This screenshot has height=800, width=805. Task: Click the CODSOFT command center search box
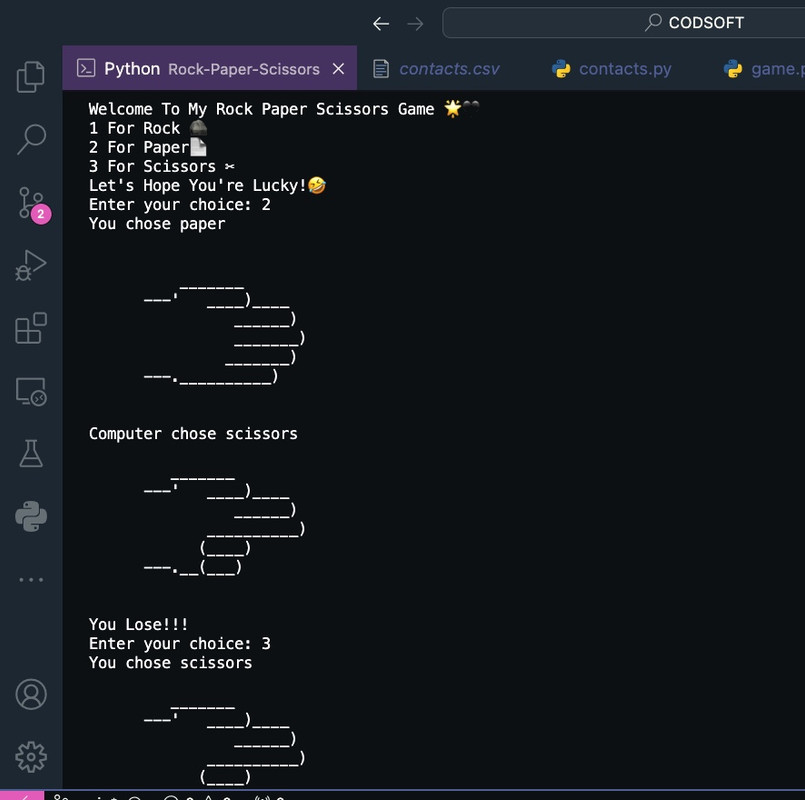[x=623, y=23]
